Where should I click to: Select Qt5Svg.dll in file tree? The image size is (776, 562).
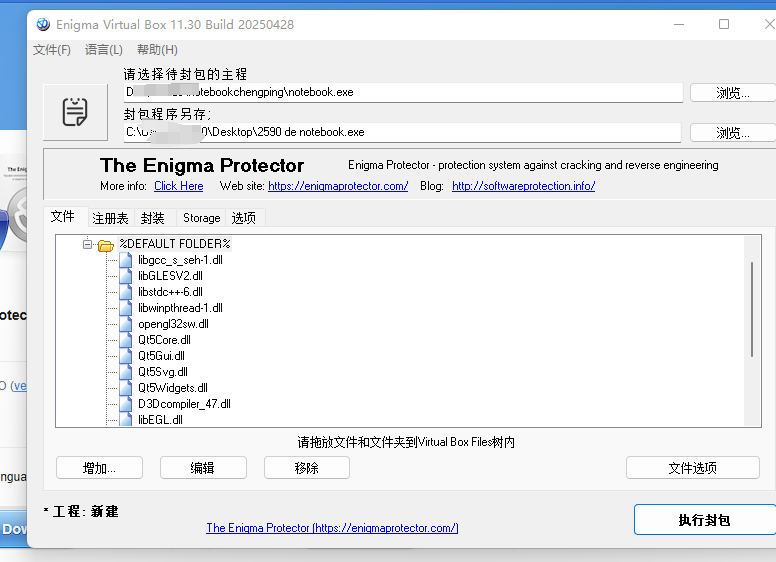(163, 372)
